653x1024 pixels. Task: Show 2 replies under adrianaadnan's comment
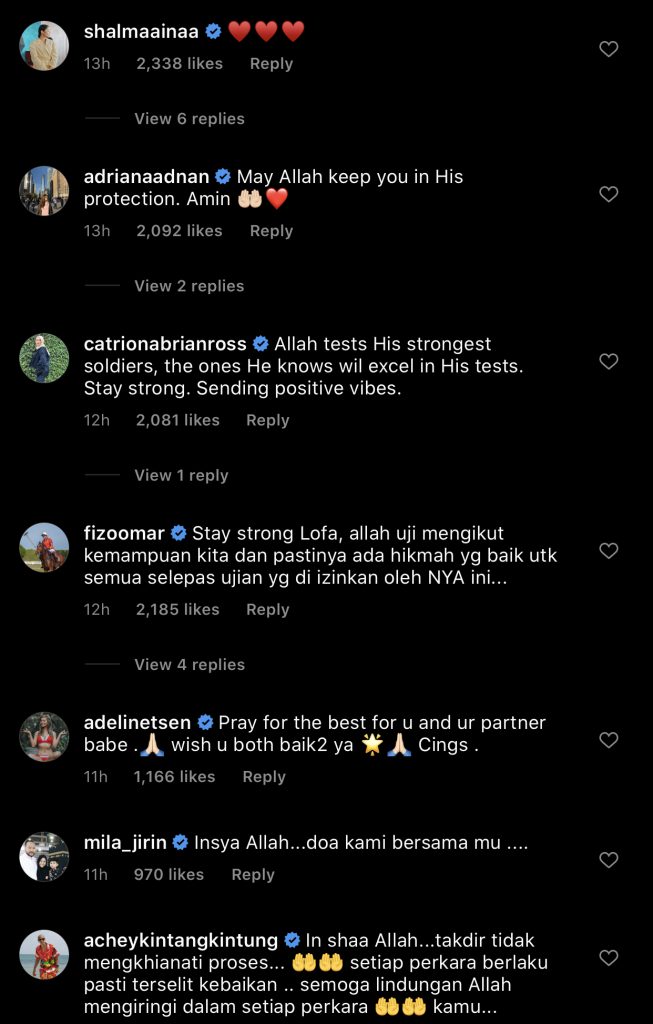point(189,286)
